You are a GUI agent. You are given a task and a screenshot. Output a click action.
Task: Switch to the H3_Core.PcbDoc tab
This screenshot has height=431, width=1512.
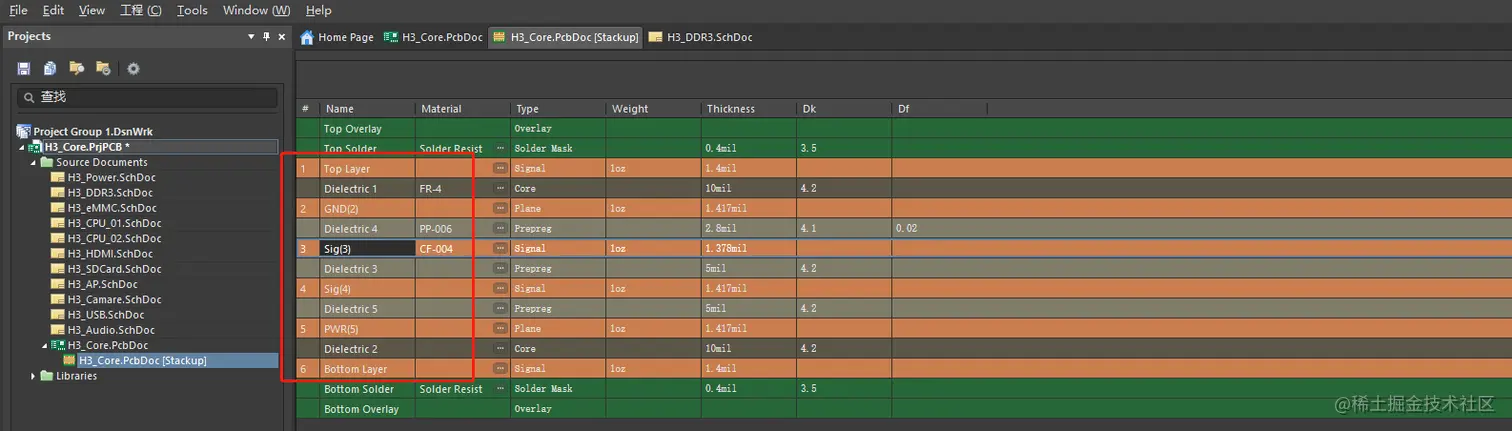[433, 37]
